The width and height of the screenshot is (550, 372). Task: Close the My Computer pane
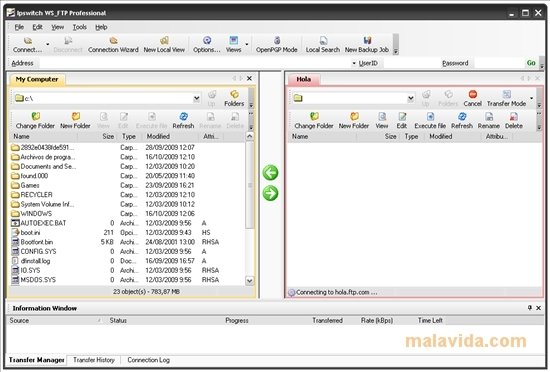point(249,79)
